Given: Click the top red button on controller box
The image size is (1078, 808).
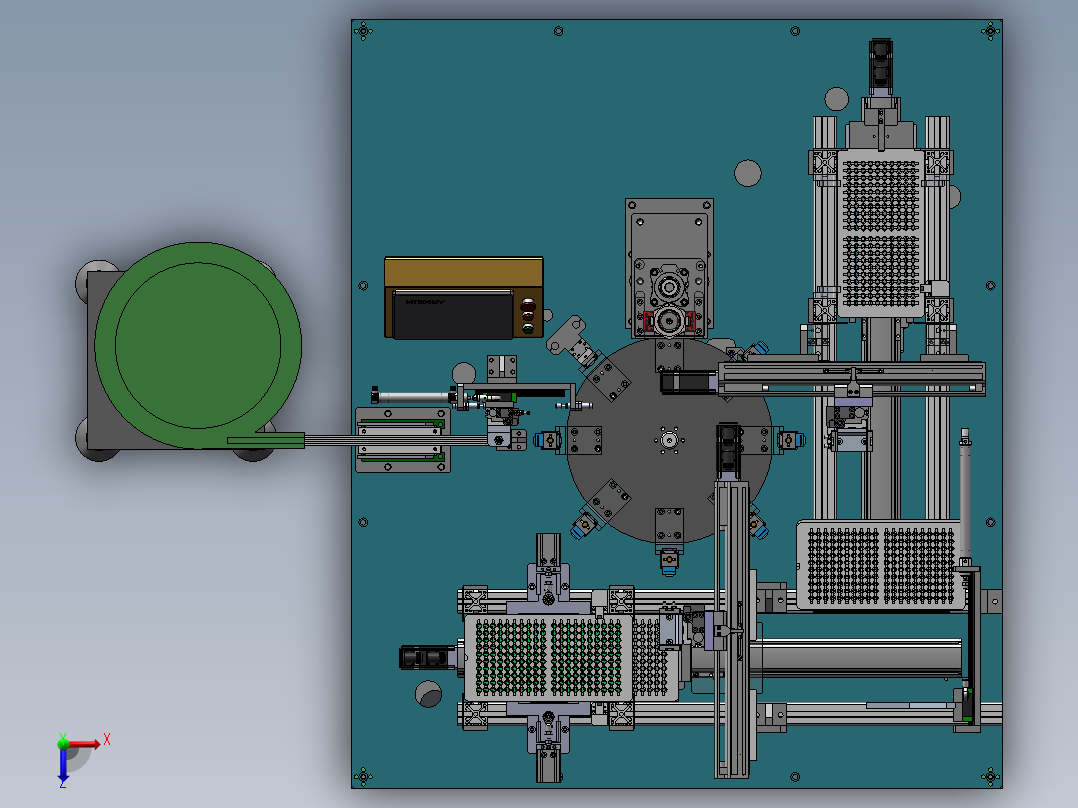Looking at the screenshot, I should coord(528,304).
